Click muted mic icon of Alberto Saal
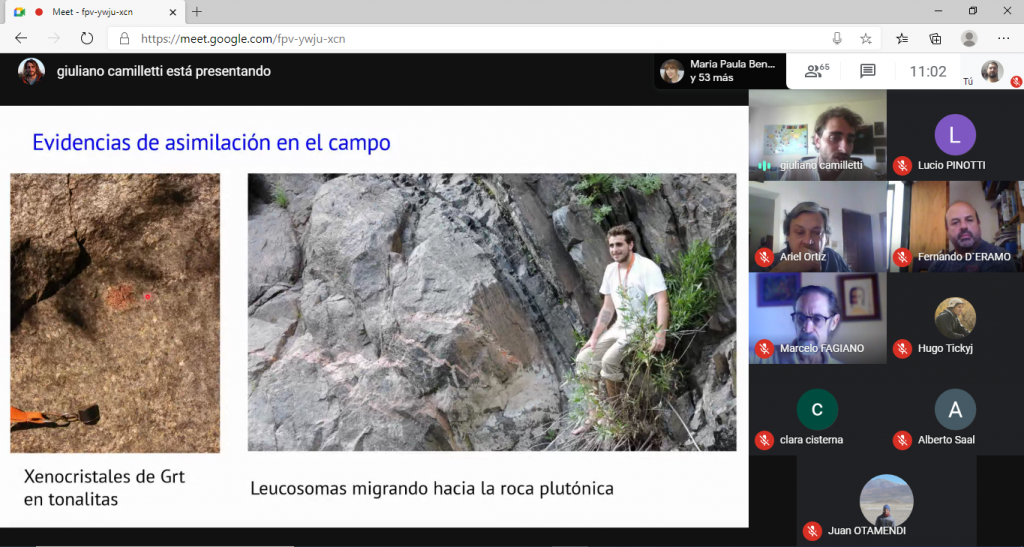This screenshot has width=1024, height=547. (902, 440)
